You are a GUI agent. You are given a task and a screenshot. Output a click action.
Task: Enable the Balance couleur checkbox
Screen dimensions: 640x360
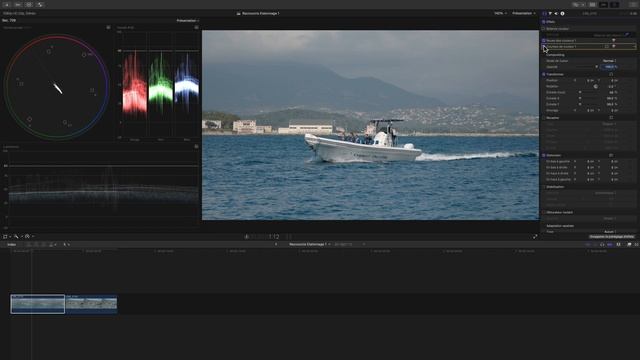pos(544,29)
